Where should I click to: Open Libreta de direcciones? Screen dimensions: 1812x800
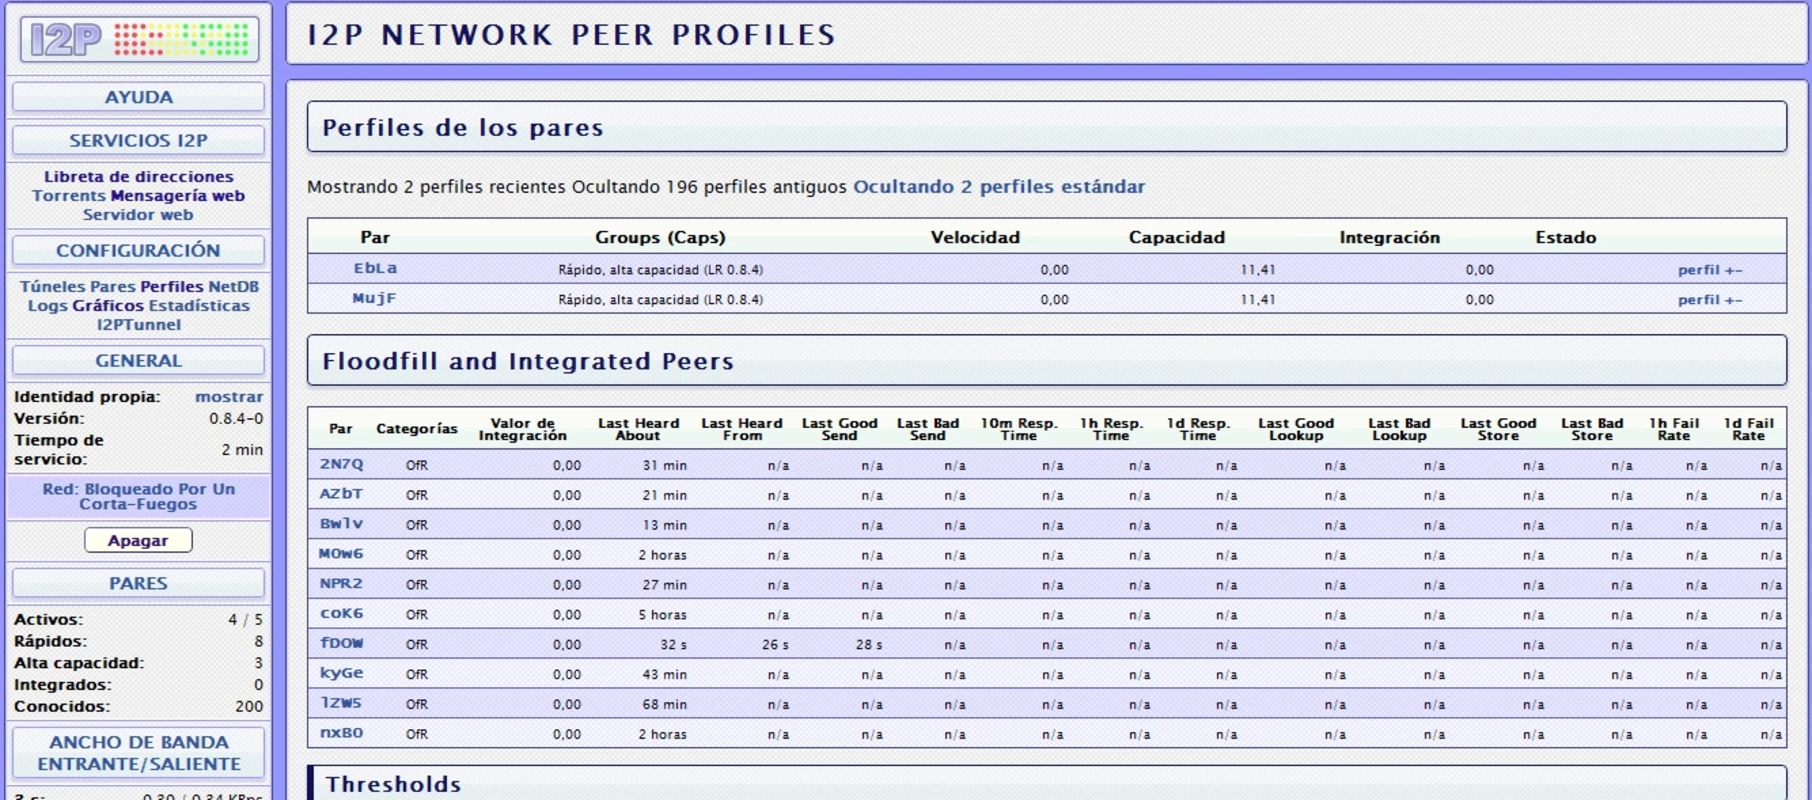(138, 176)
